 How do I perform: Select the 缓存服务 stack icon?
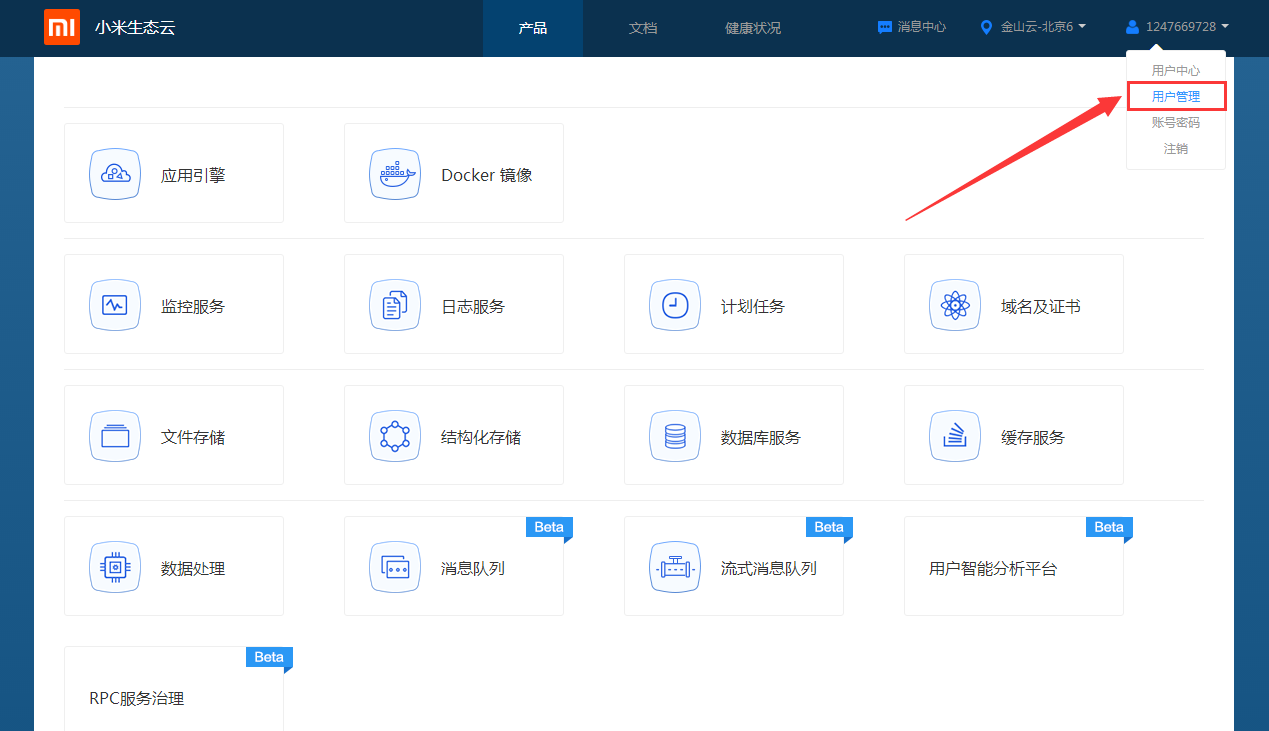pyautogui.click(x=955, y=436)
